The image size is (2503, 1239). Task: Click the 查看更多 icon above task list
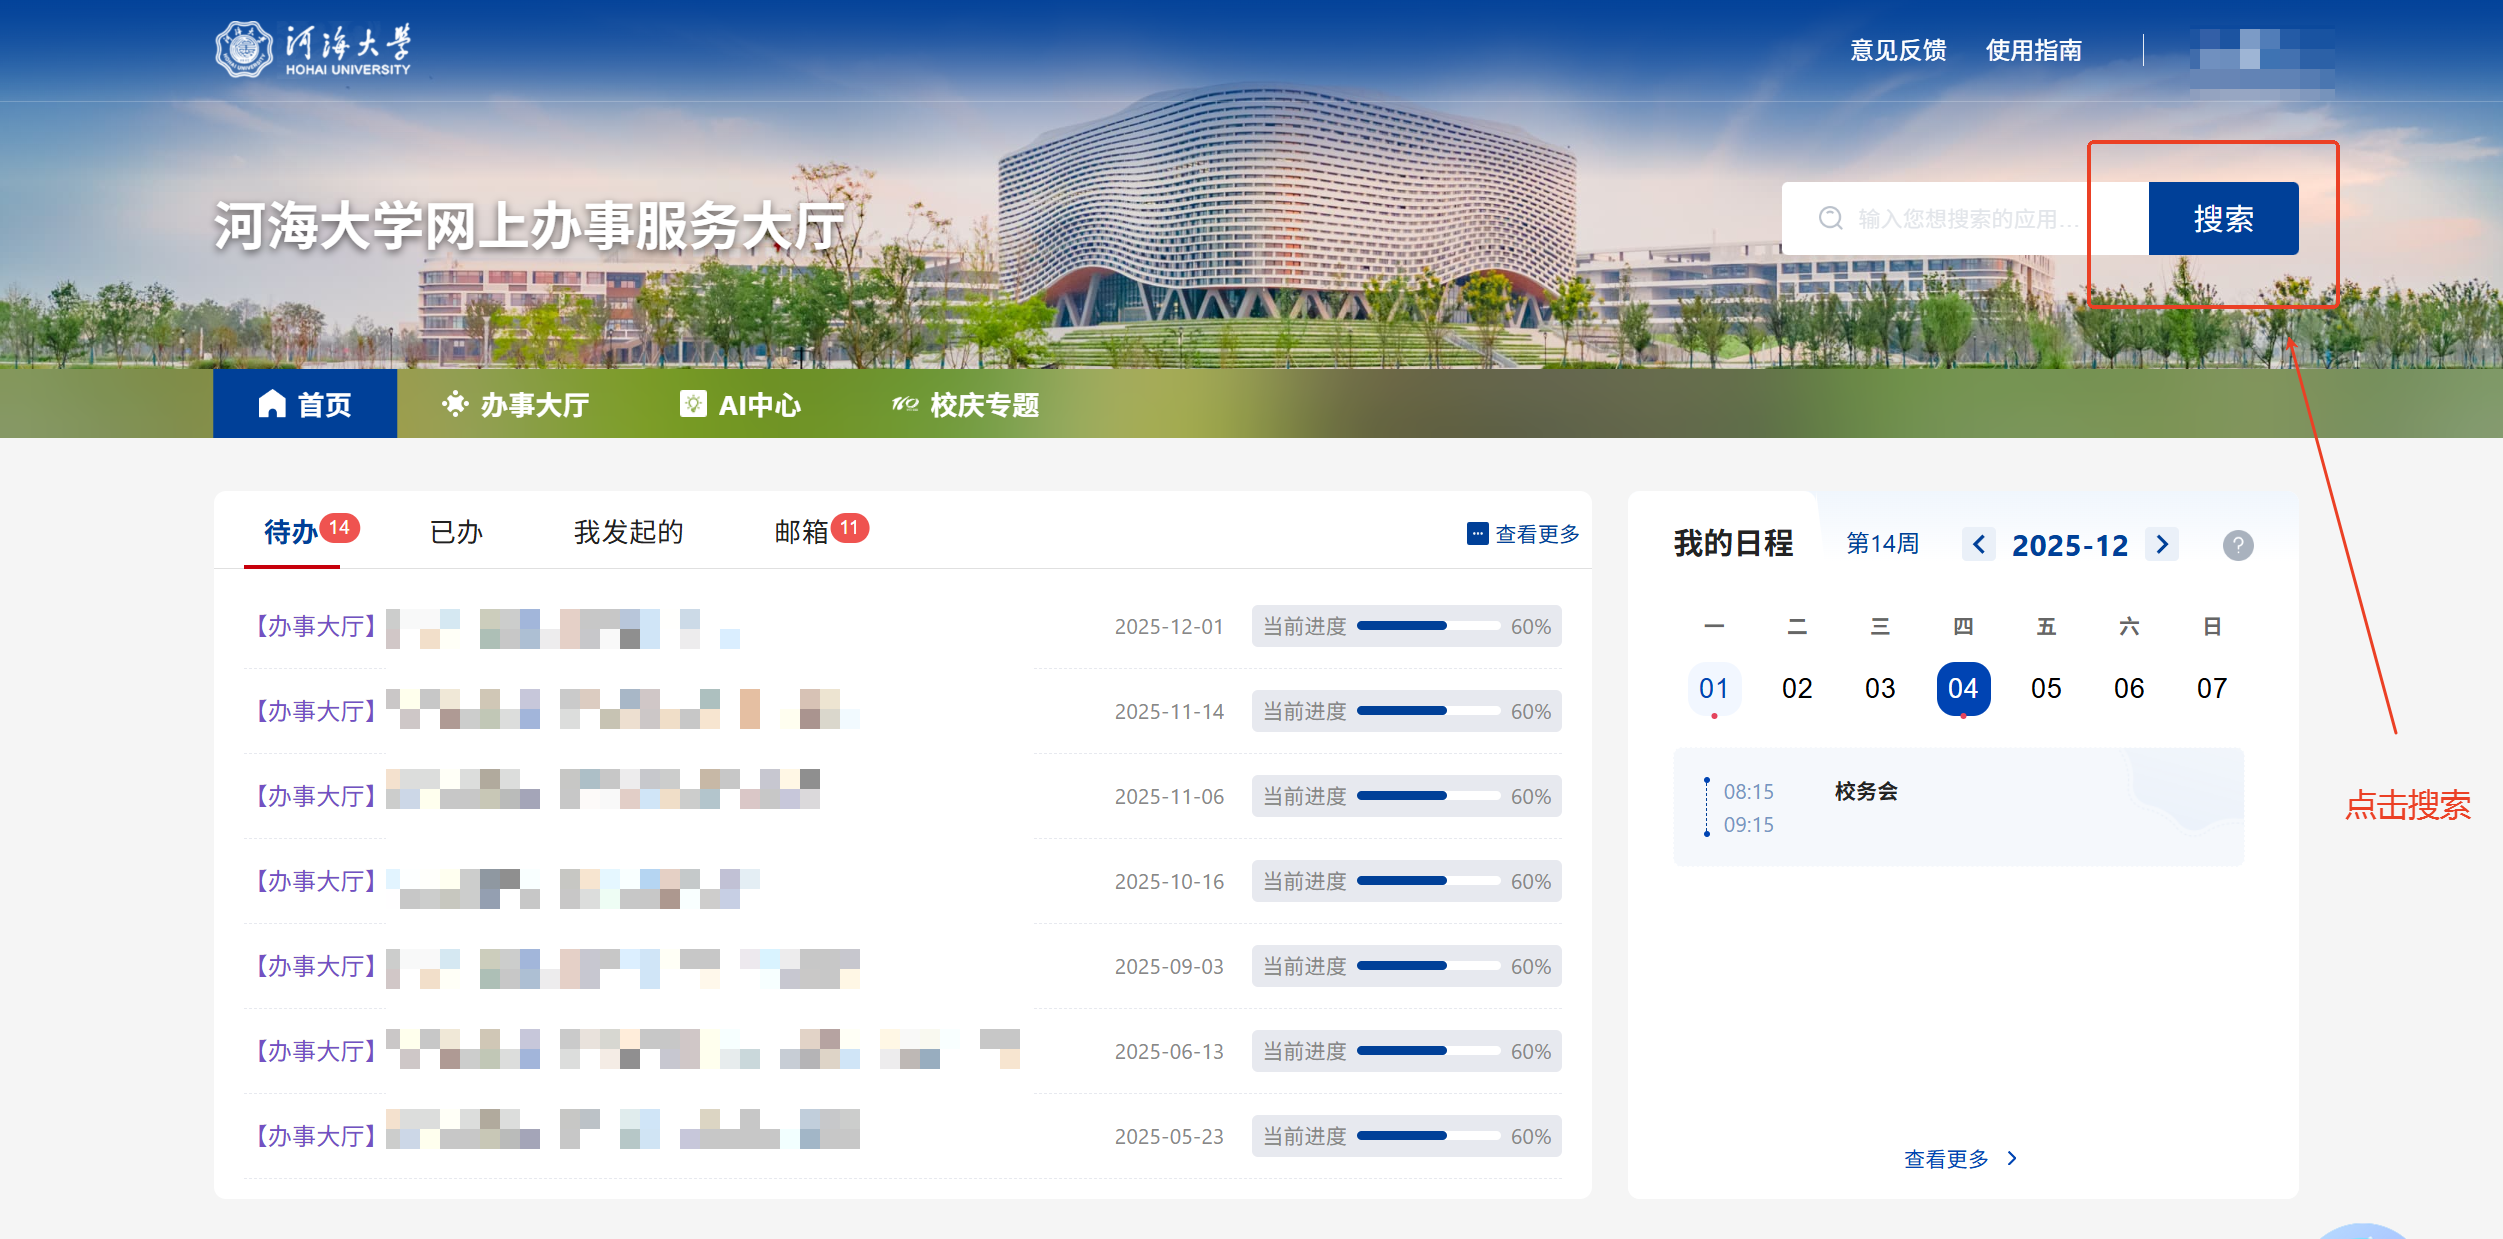[x=1477, y=534]
